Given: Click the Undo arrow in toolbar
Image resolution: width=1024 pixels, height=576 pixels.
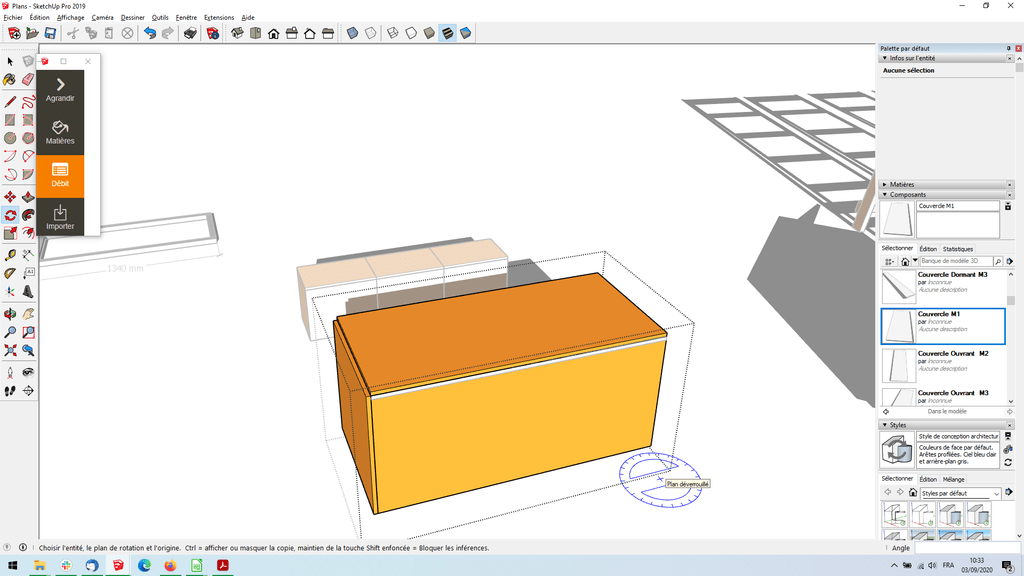Looking at the screenshot, I should tap(150, 33).
